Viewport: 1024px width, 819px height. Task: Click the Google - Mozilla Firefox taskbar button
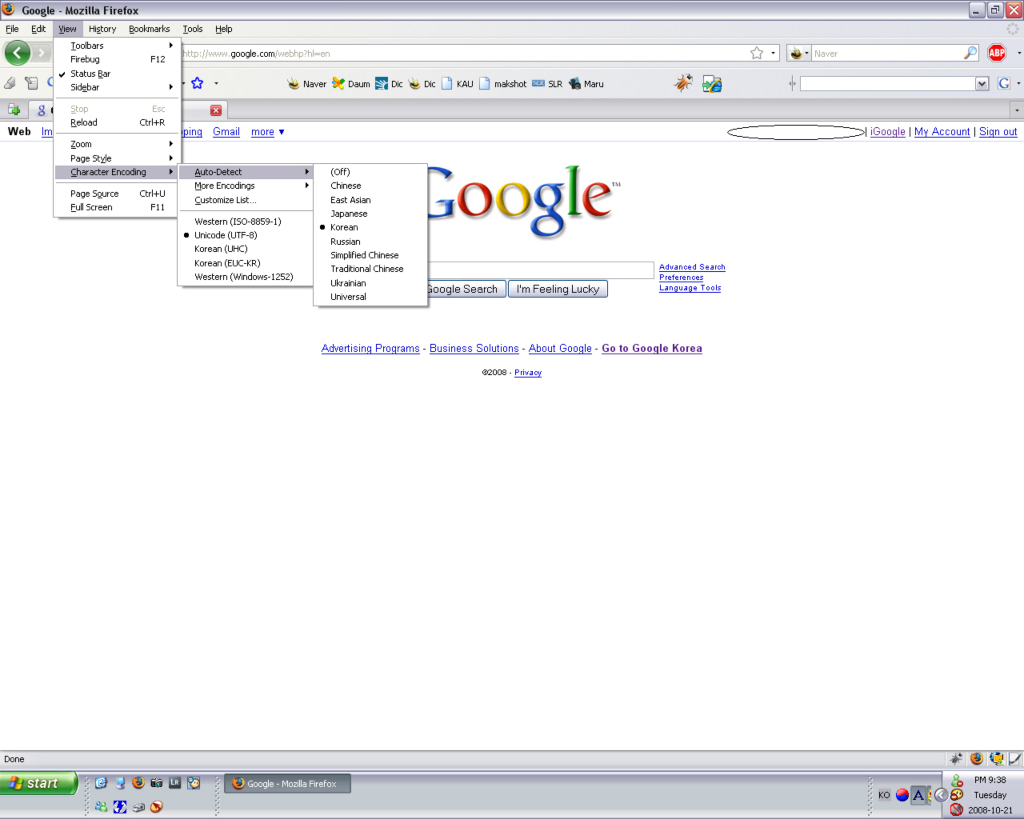(287, 783)
